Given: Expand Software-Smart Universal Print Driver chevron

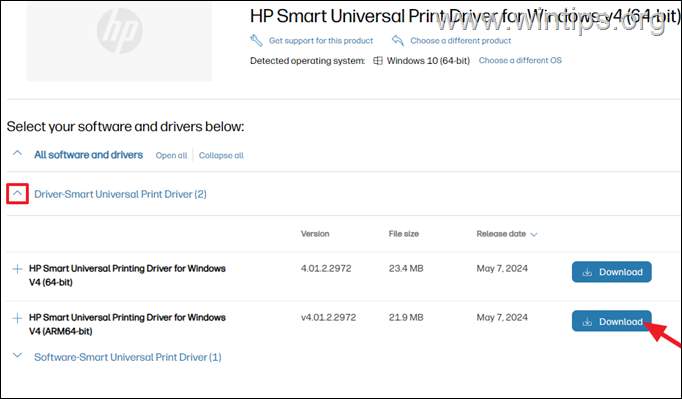Looking at the screenshot, I should pyautogui.click(x=17, y=355).
